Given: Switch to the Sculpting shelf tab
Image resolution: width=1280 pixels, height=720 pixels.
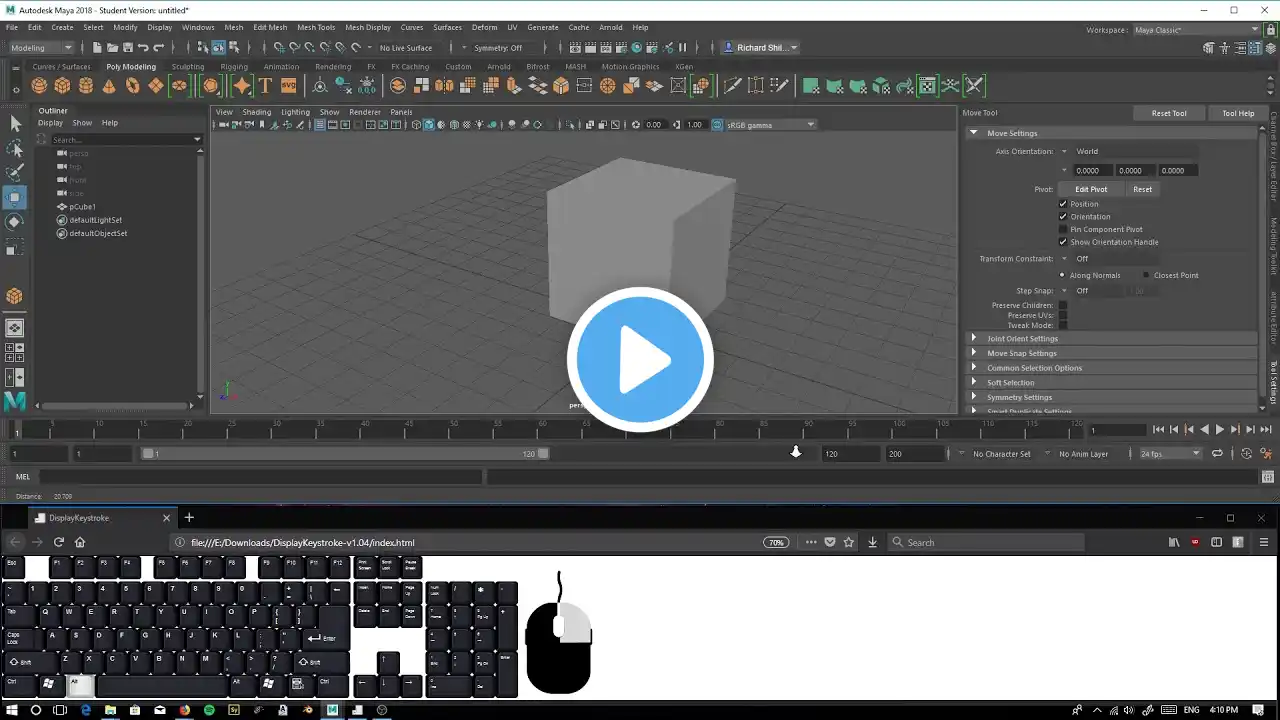Looking at the screenshot, I should coord(188,67).
